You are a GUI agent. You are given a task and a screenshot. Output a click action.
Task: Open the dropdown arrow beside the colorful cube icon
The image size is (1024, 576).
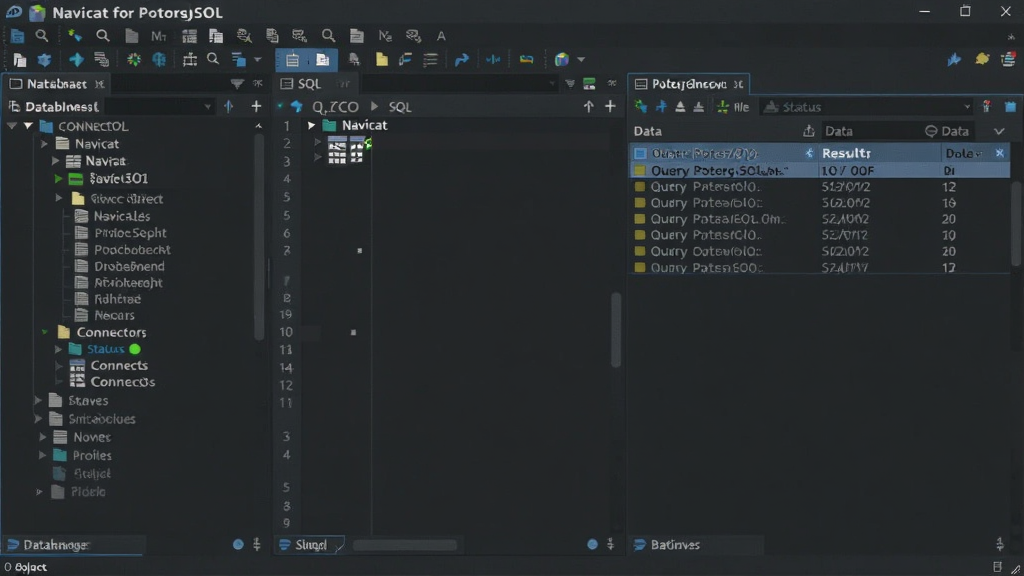581,59
